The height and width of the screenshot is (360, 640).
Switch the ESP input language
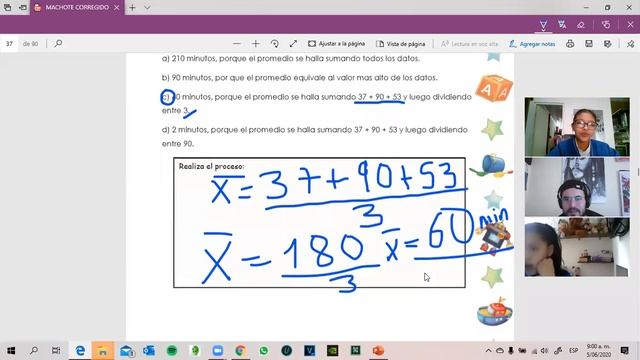coord(573,351)
